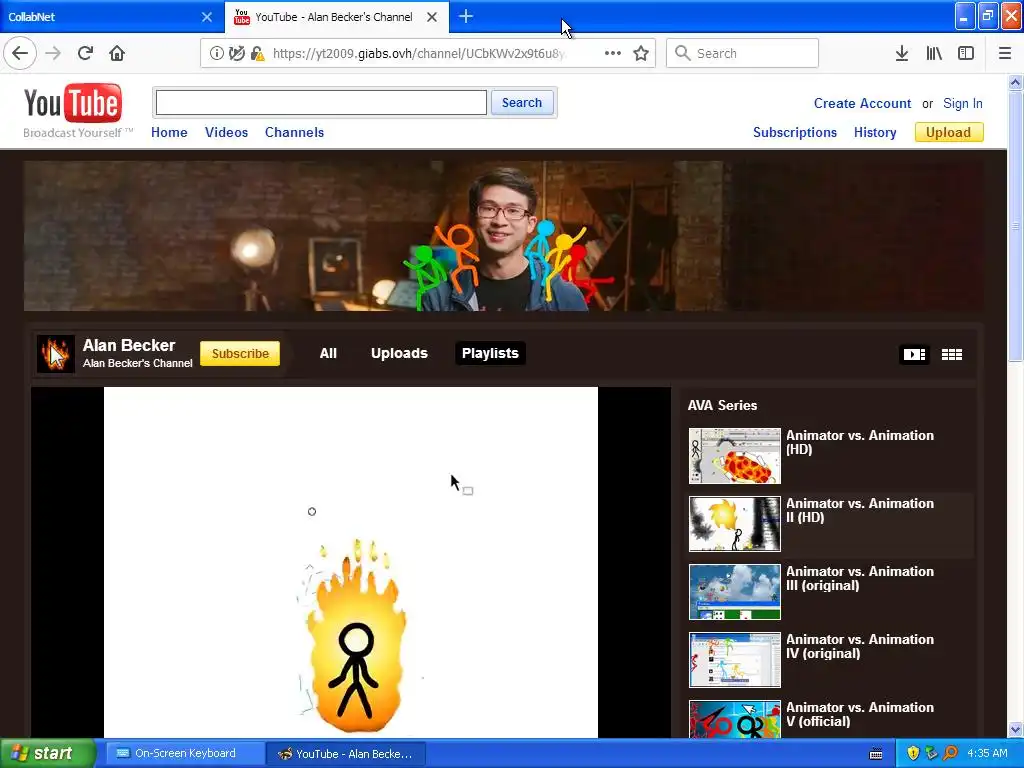
Task: Open the Downloads arrow icon
Action: 902,53
